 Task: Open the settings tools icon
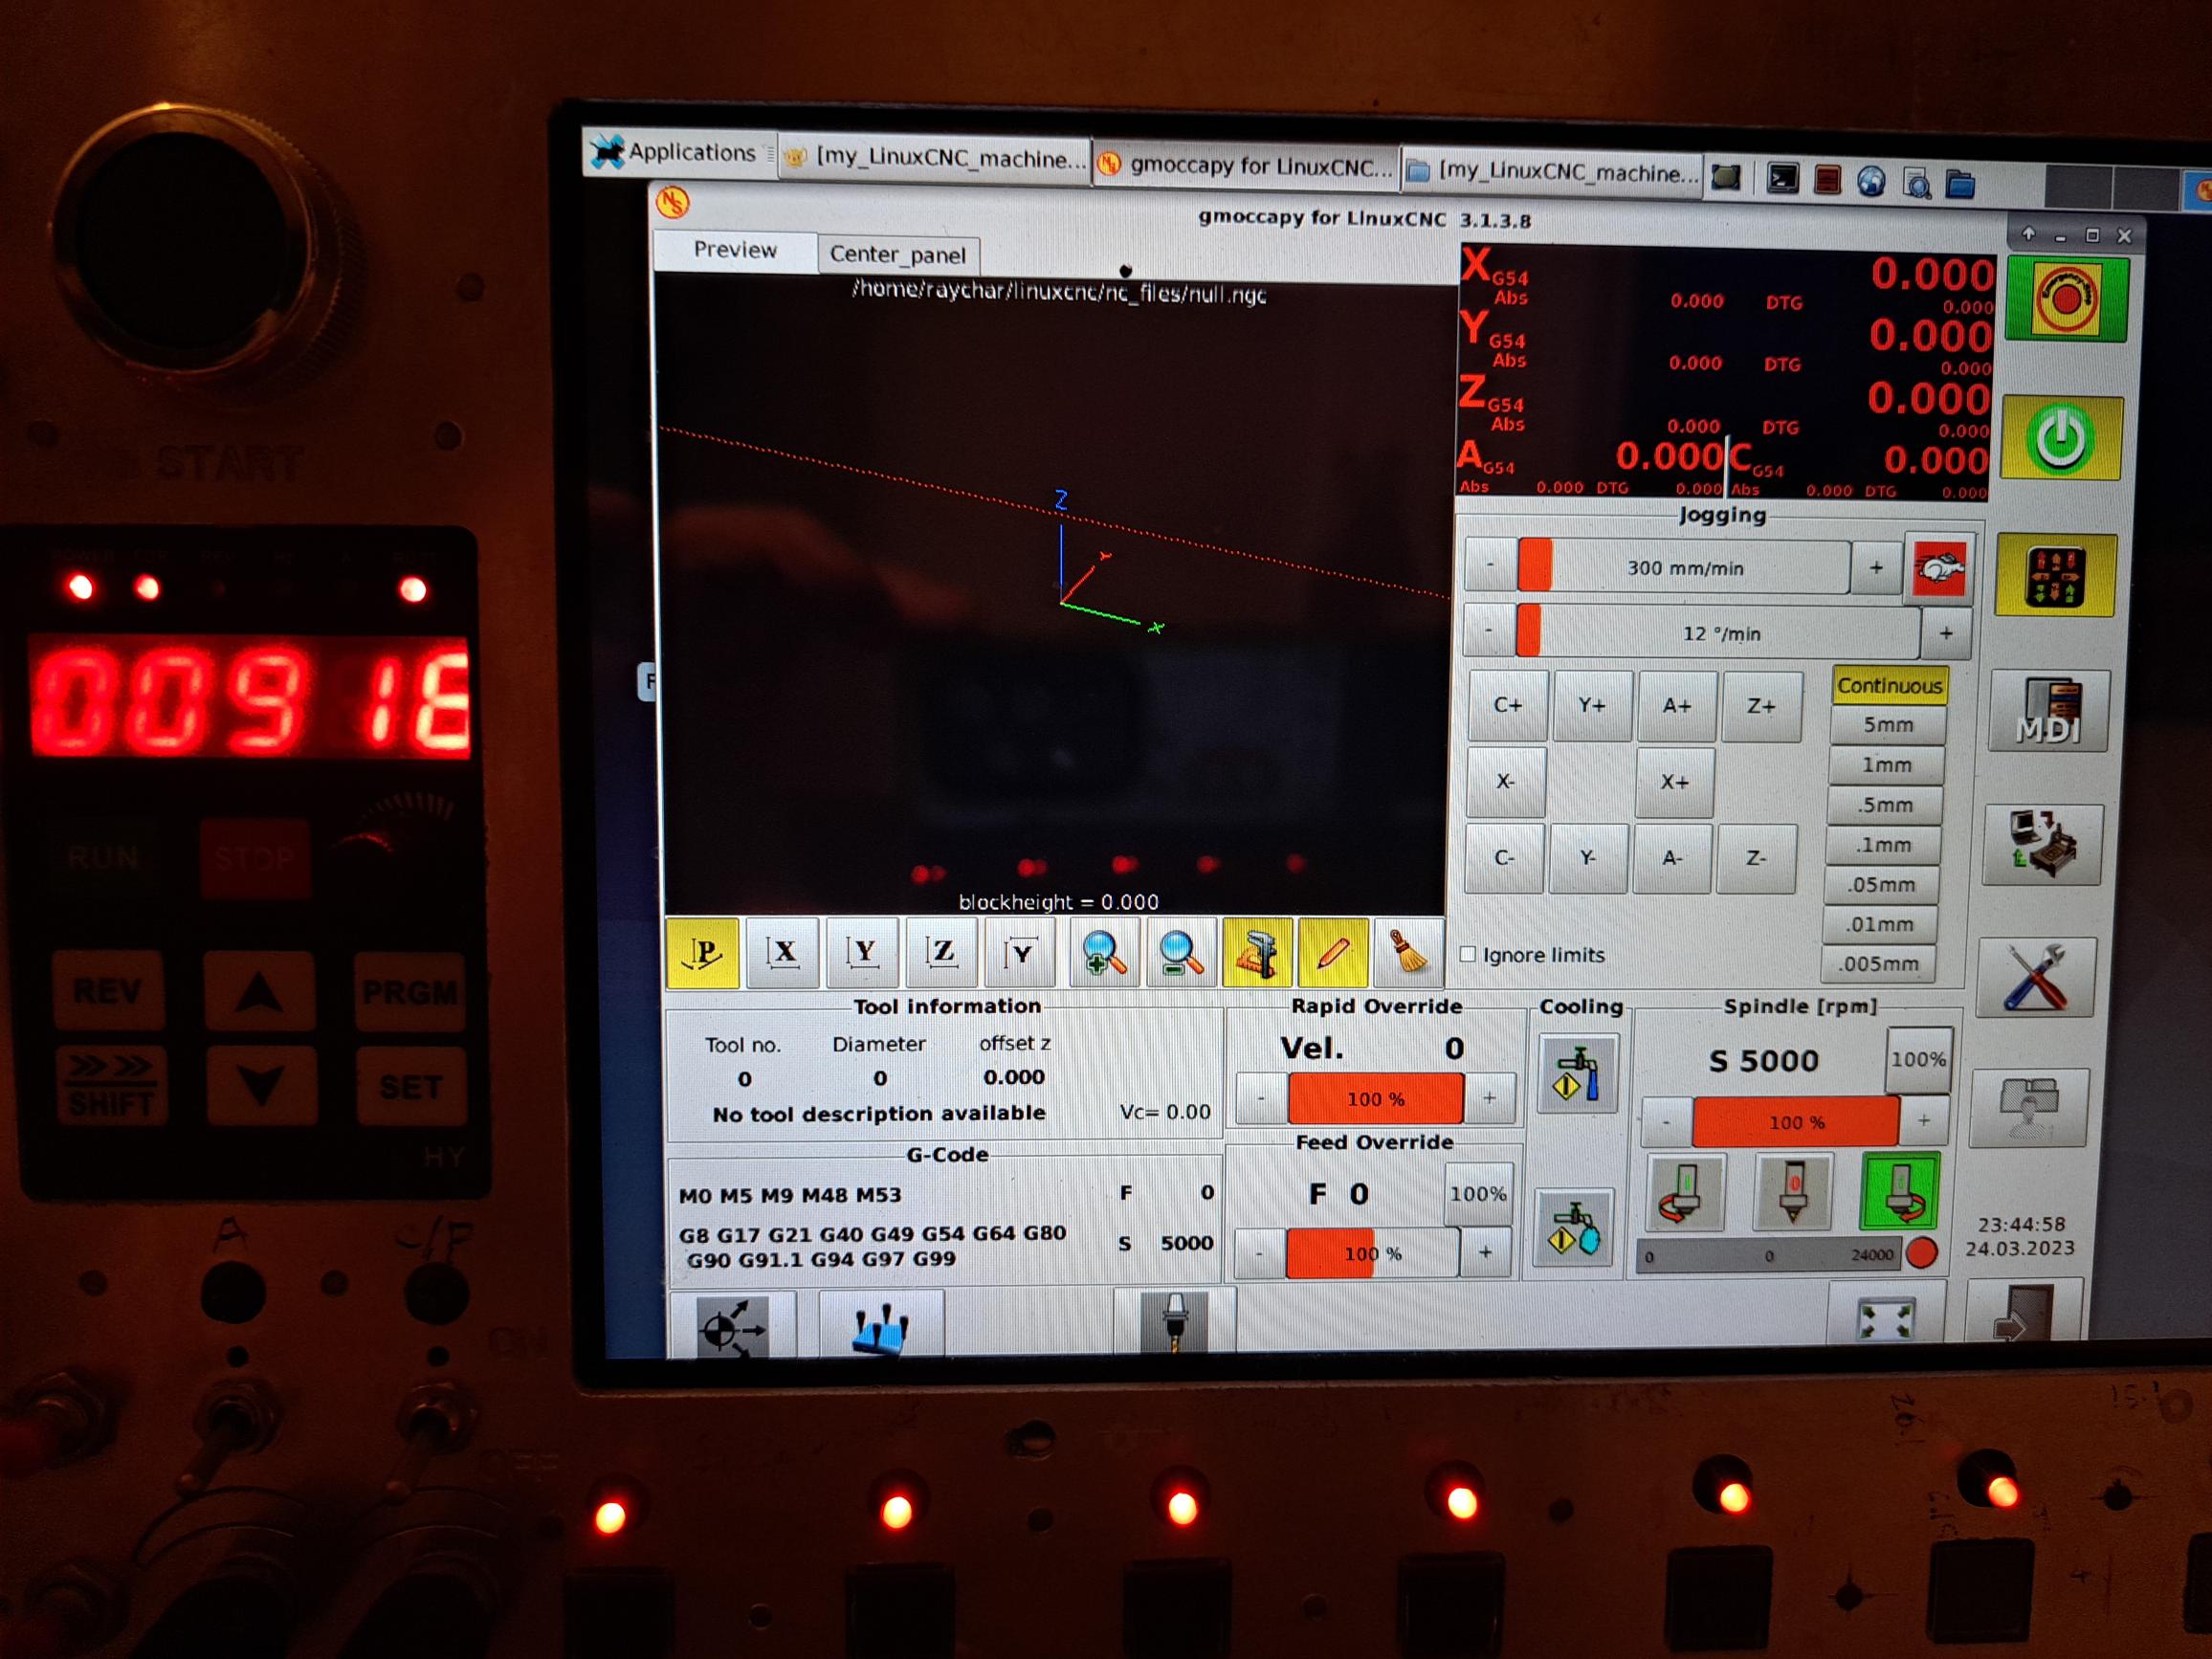click(2036, 977)
